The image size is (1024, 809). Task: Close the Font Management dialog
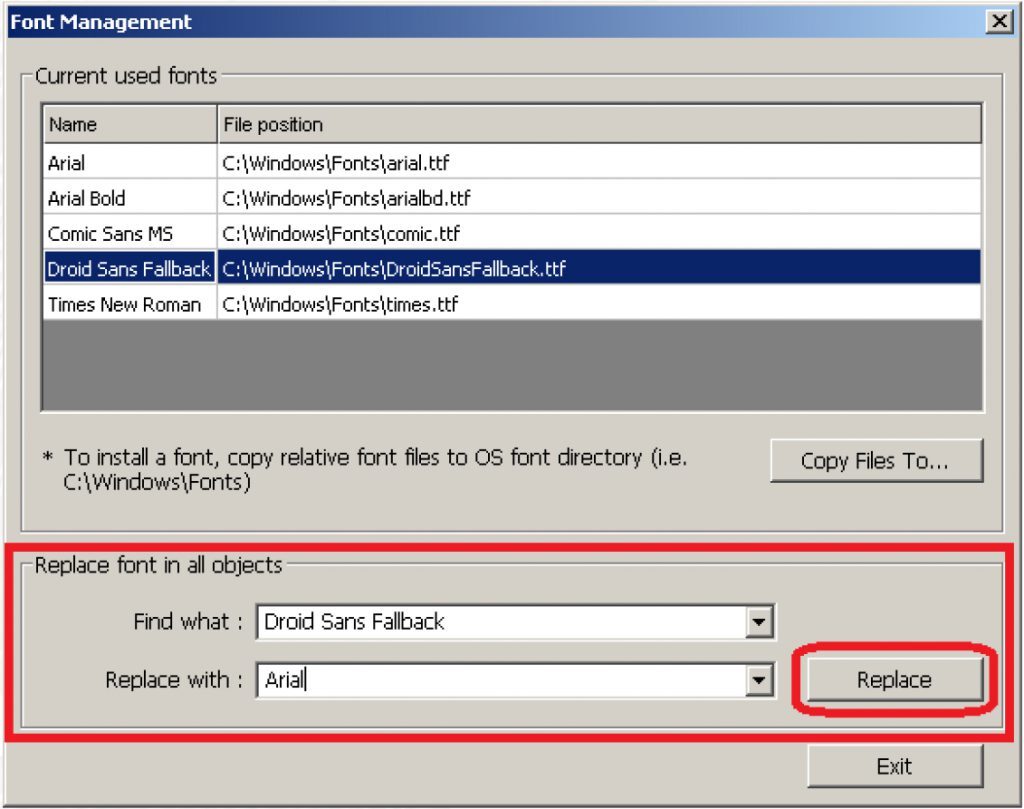999,22
